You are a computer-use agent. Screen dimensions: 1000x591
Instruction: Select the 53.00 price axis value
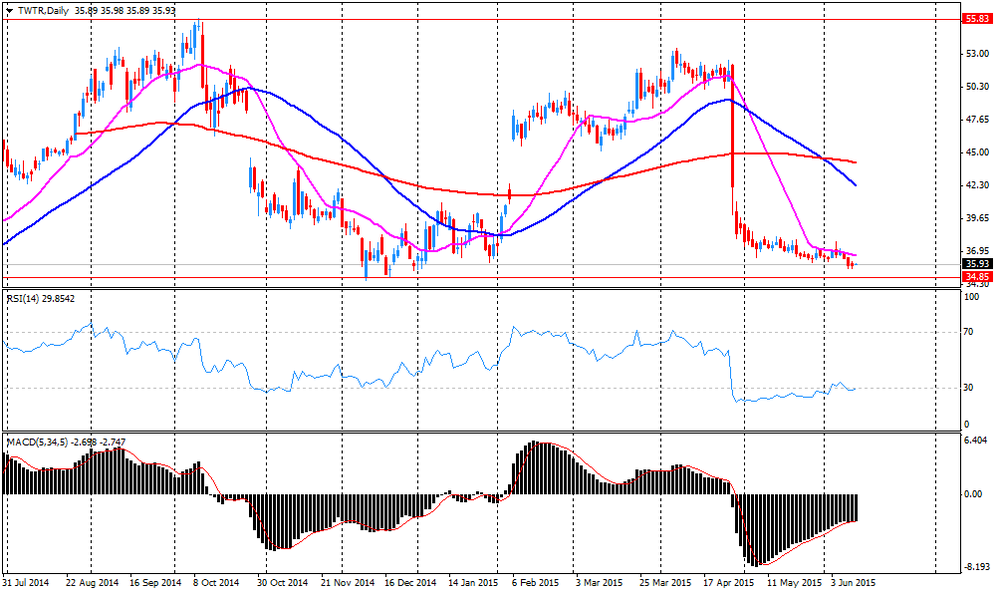(x=978, y=54)
